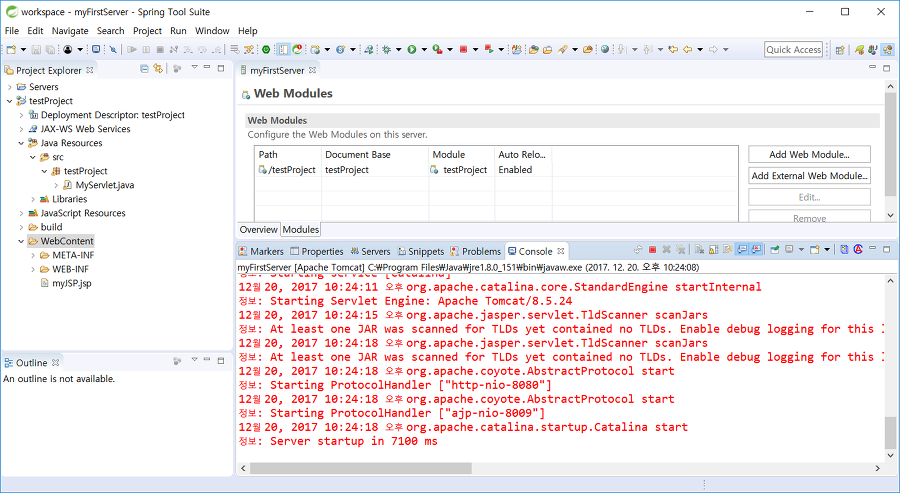Click Last Edit Location arrow icon
Viewport: 900px width, 493px height.
tap(673, 50)
